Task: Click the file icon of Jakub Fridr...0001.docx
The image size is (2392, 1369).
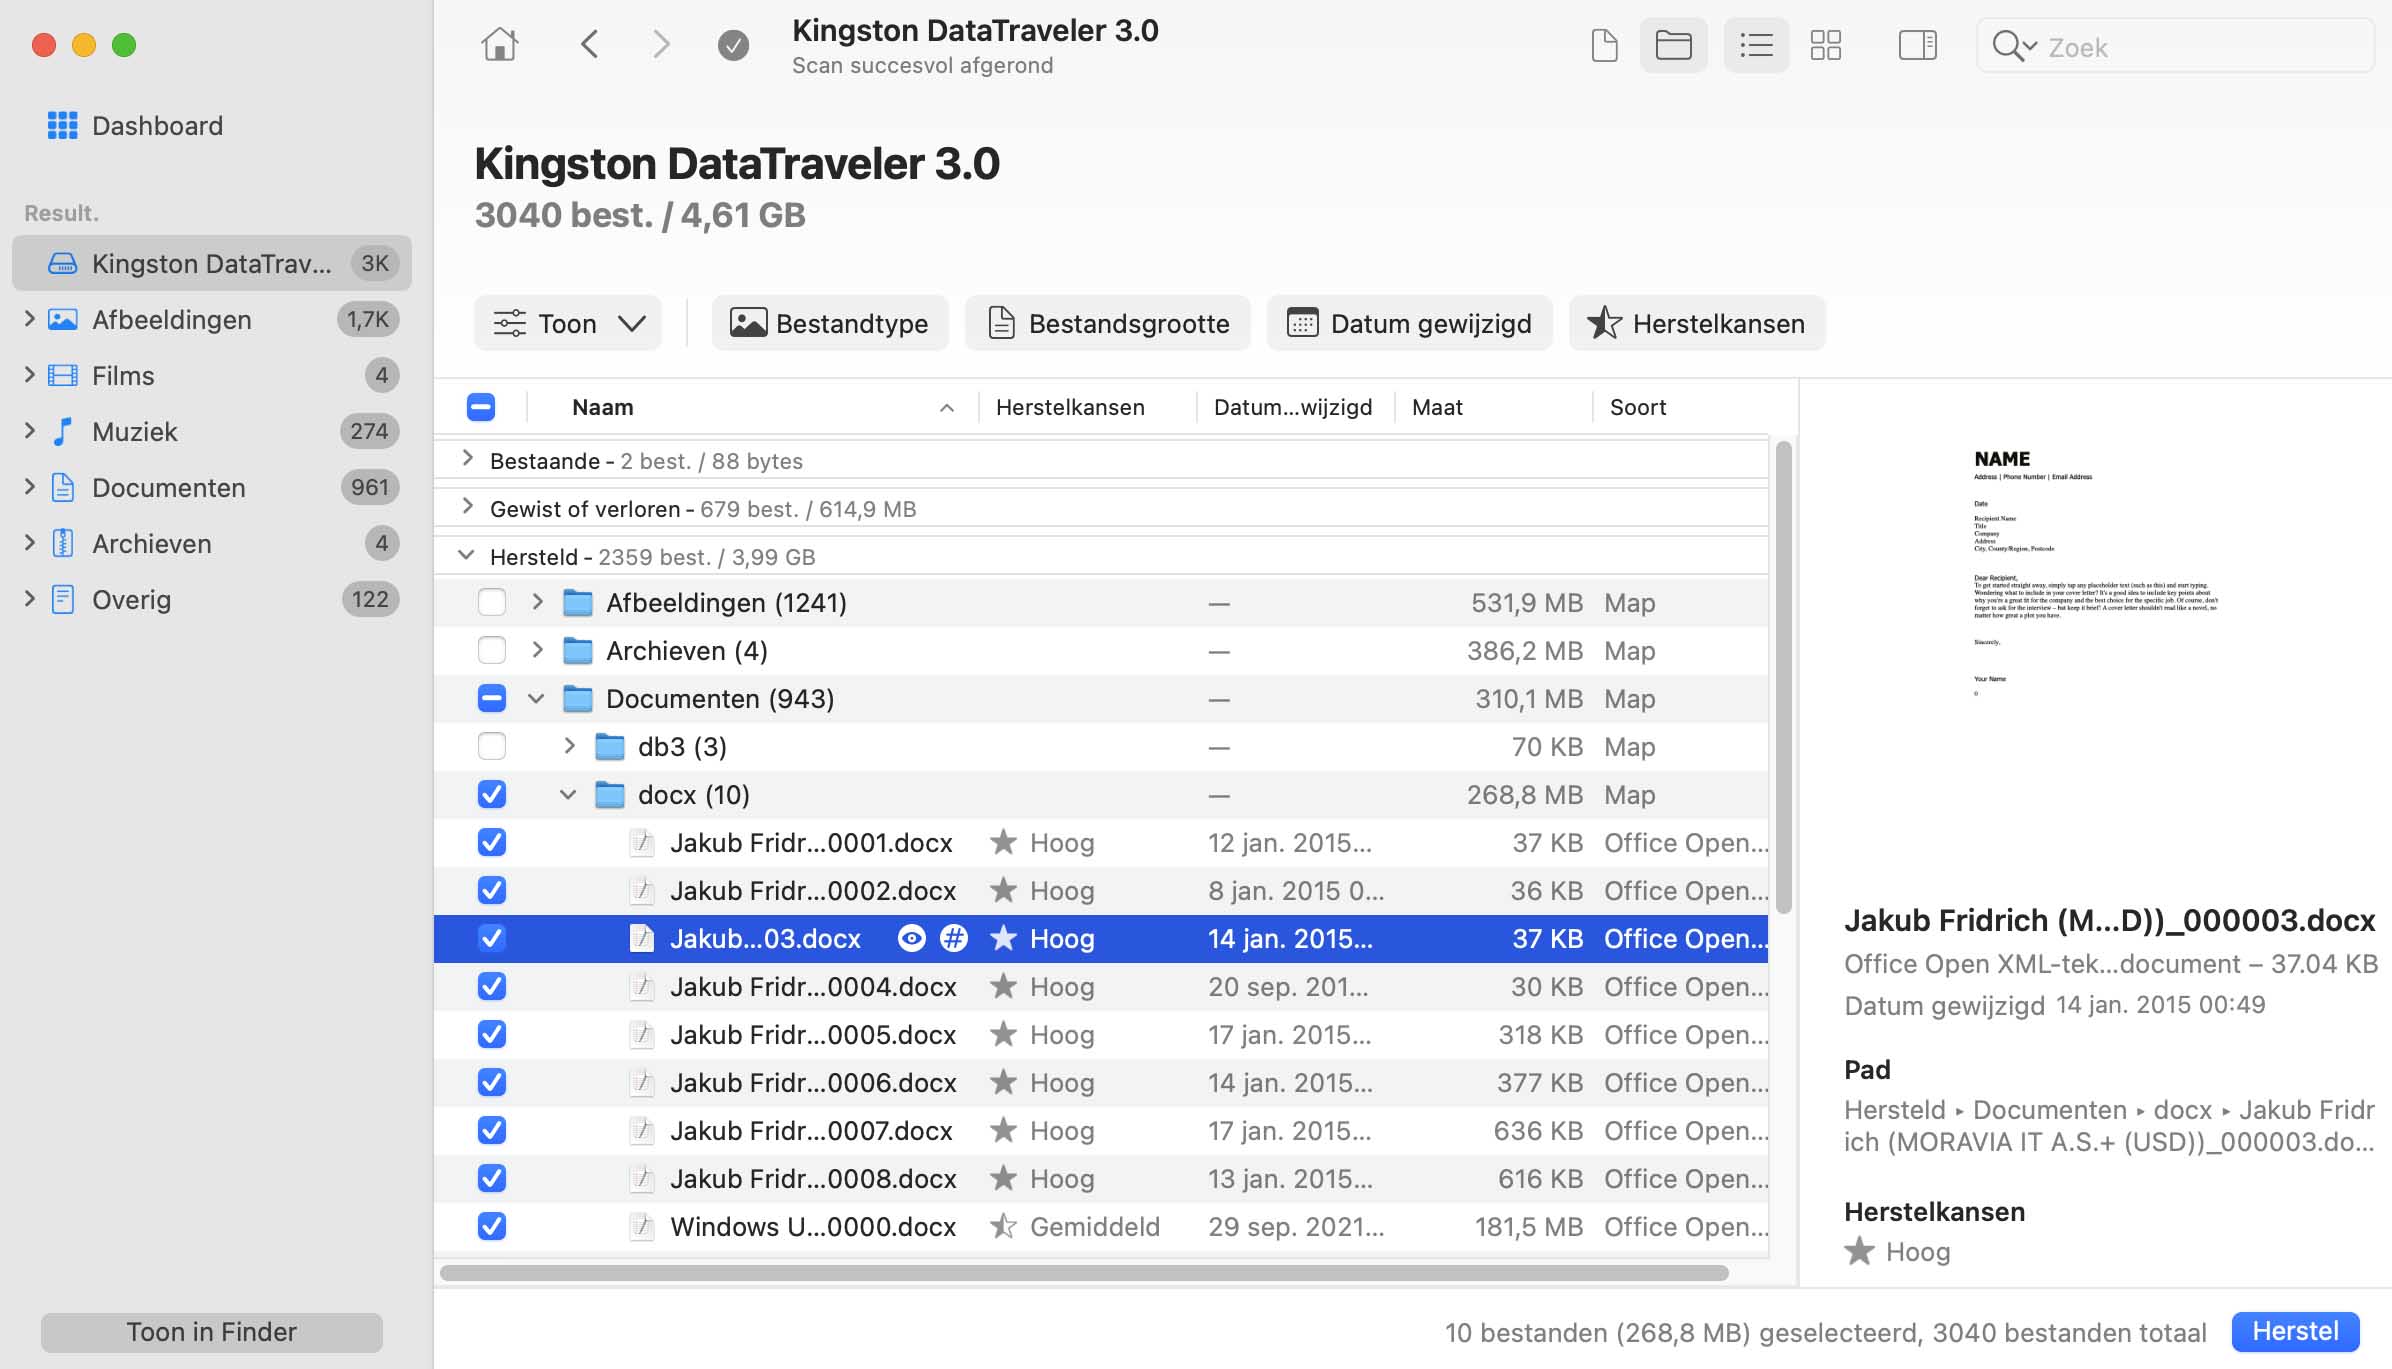Action: click(x=641, y=843)
